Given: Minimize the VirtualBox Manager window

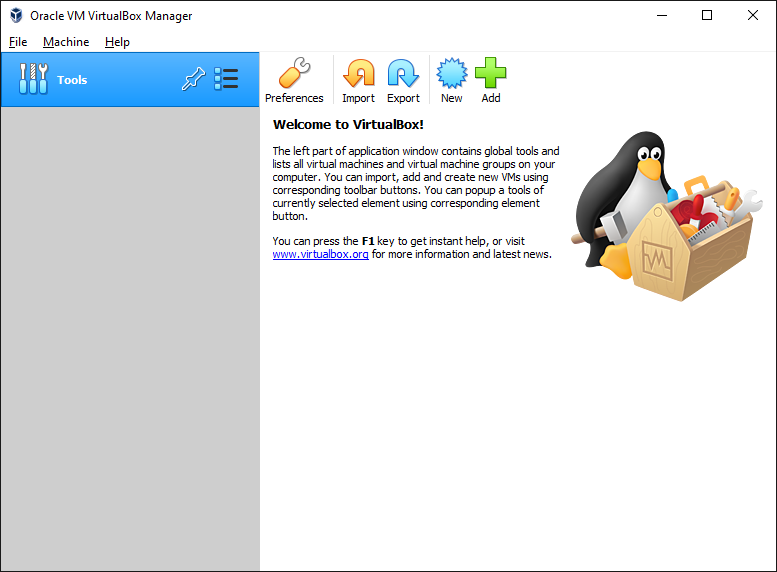Looking at the screenshot, I should 662,15.
